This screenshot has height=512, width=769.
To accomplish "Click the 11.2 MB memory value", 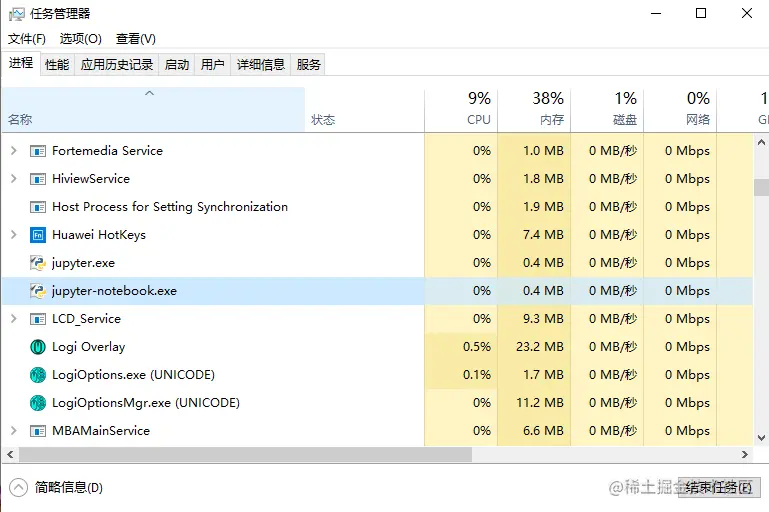I will click(x=540, y=403).
